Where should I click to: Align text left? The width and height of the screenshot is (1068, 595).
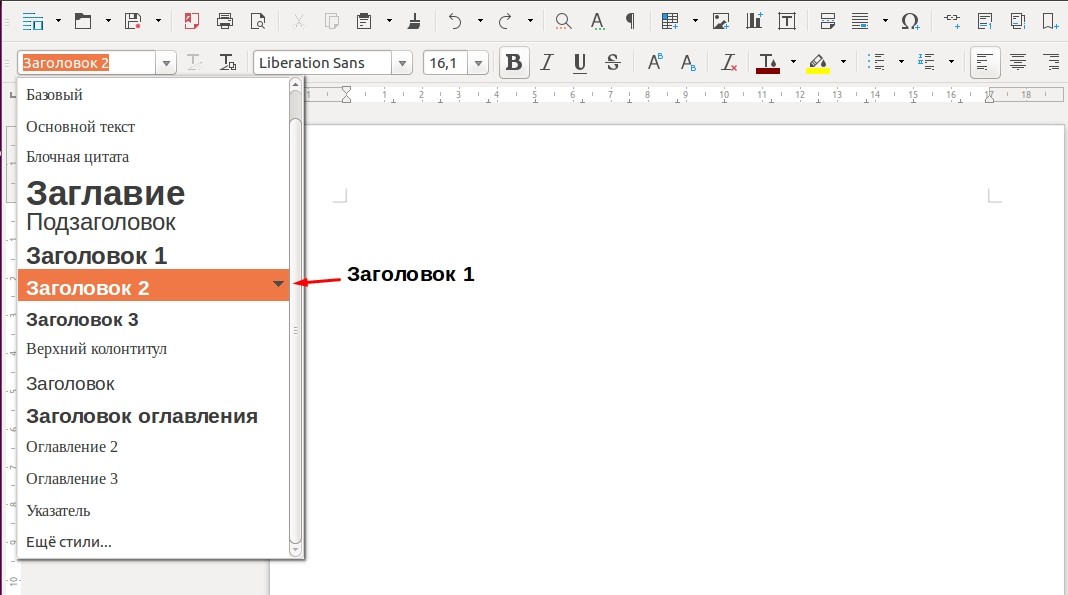pos(985,63)
